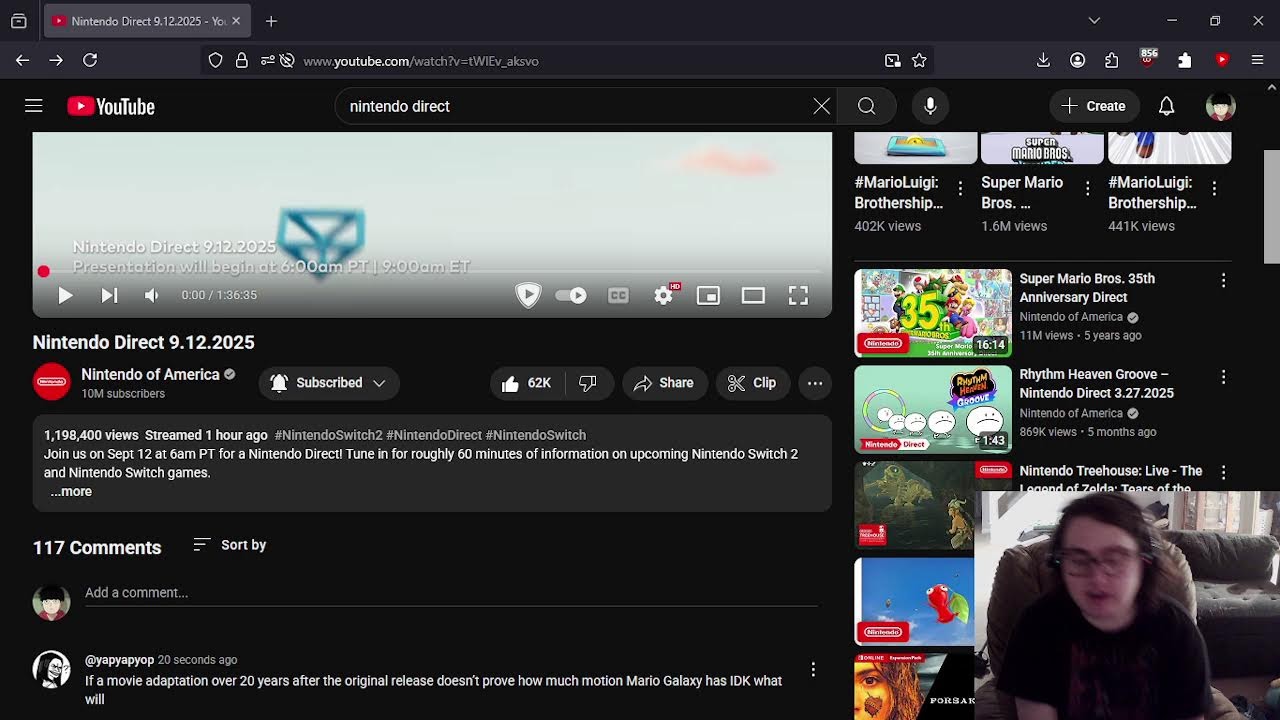The width and height of the screenshot is (1280, 720).
Task: Open player settings gear
Action: click(x=663, y=295)
